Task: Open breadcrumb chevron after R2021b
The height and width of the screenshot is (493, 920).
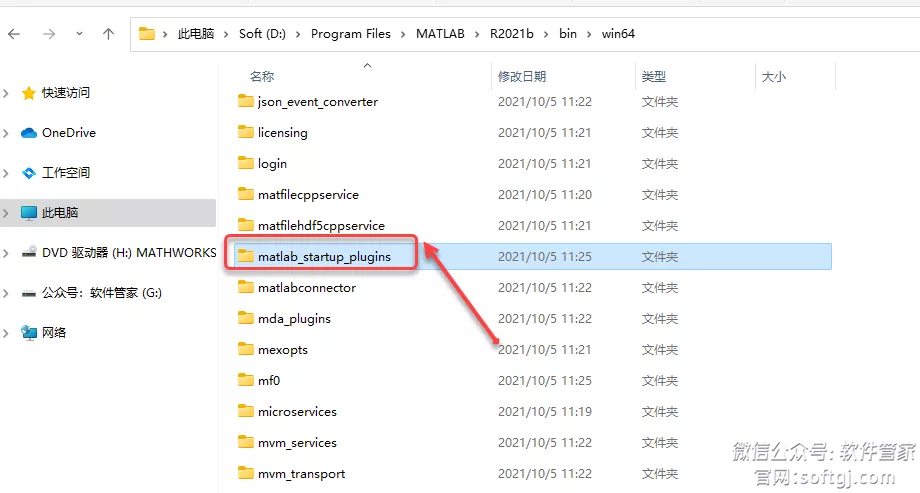Action: point(546,35)
